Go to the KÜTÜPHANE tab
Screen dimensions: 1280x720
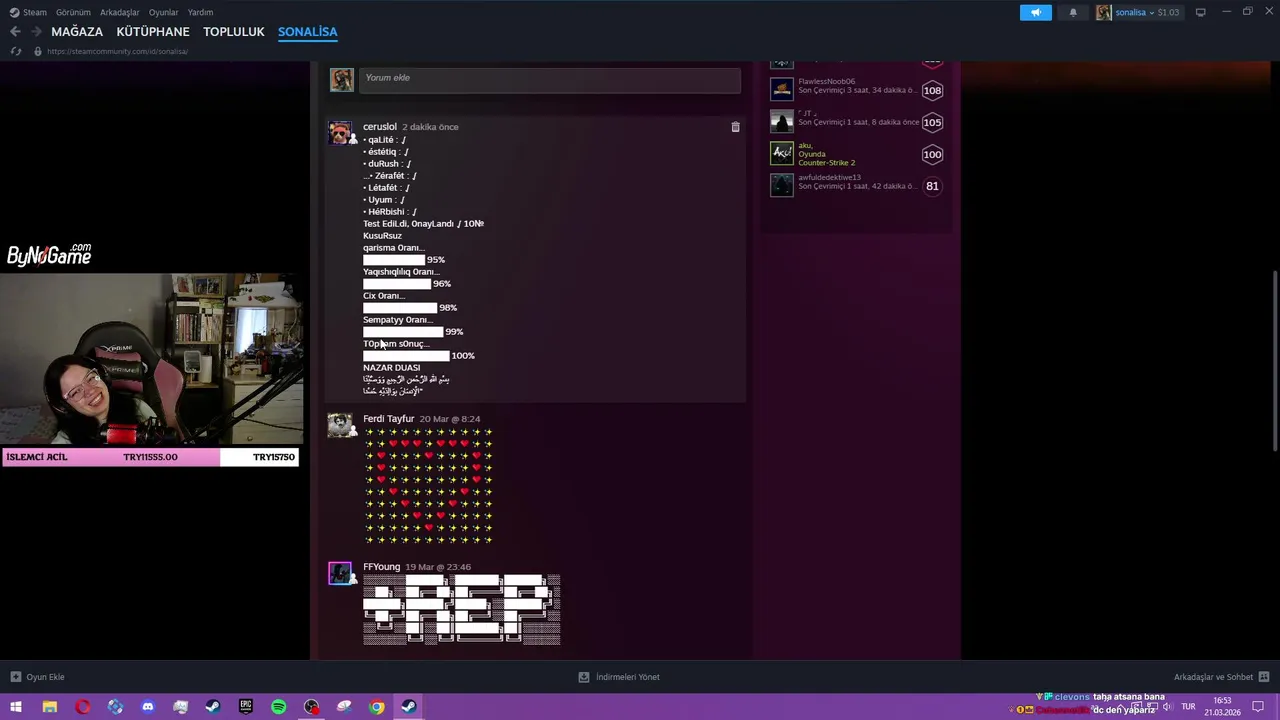153,32
